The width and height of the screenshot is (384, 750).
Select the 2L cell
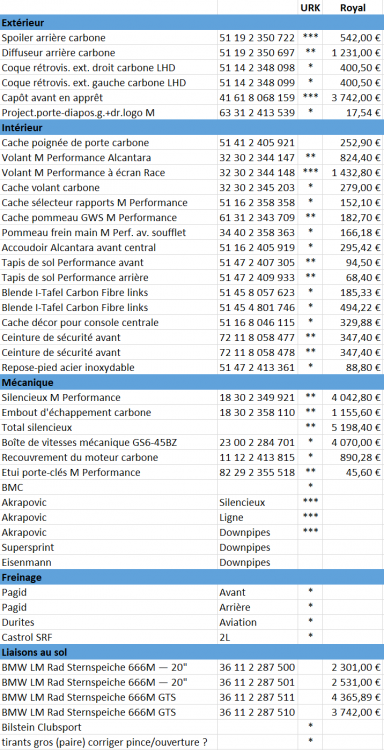(x=258, y=638)
